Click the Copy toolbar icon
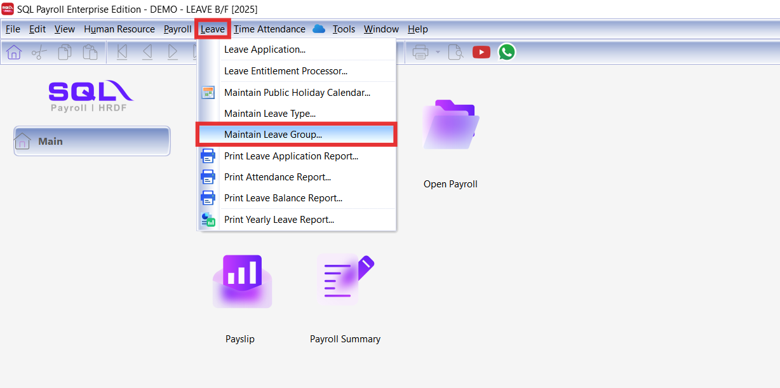Viewport: 780px width, 388px height. click(65, 52)
